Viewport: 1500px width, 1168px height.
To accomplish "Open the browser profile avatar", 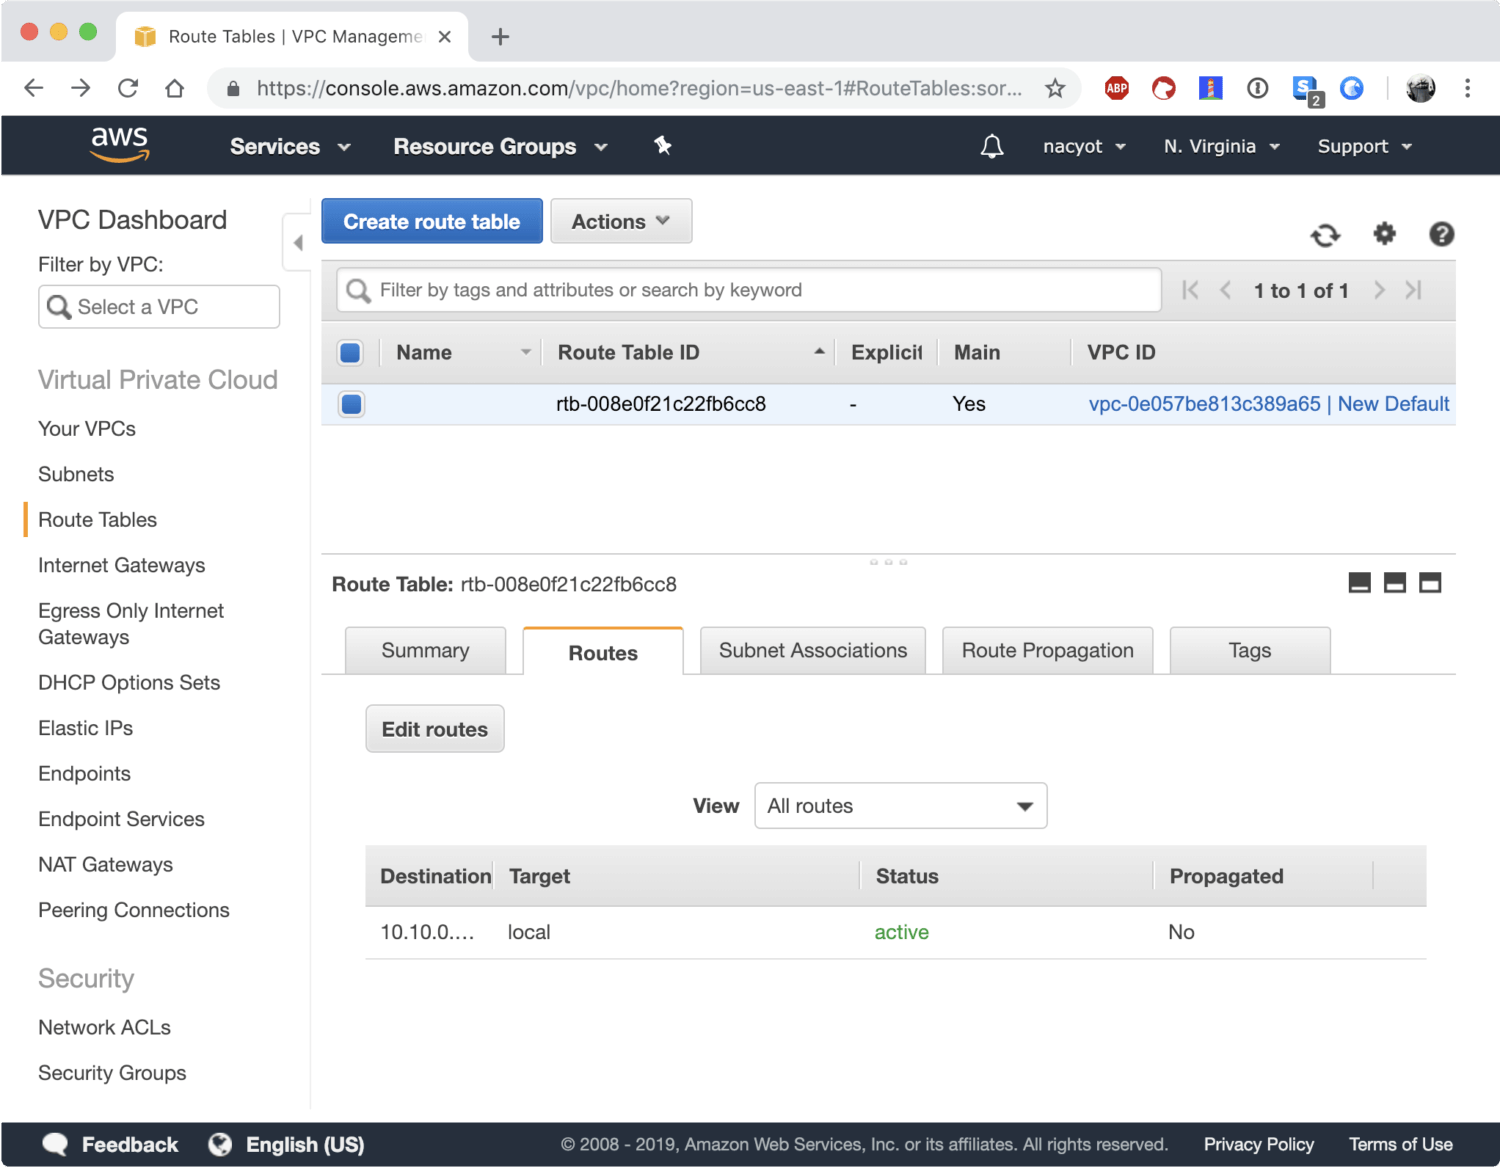I will tap(1420, 88).
